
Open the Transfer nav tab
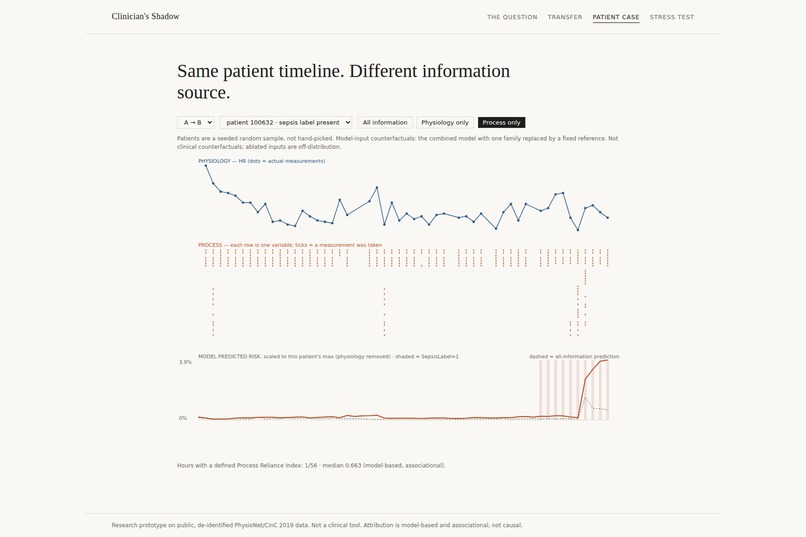click(565, 17)
